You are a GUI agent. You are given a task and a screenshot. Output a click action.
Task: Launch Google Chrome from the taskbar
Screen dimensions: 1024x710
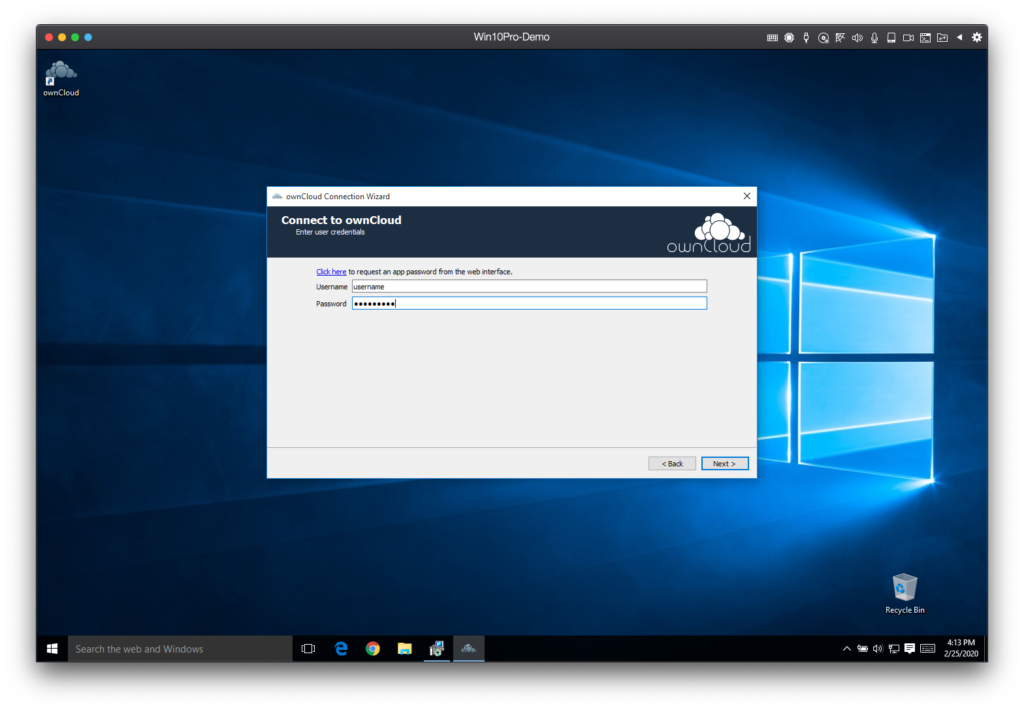click(372, 649)
